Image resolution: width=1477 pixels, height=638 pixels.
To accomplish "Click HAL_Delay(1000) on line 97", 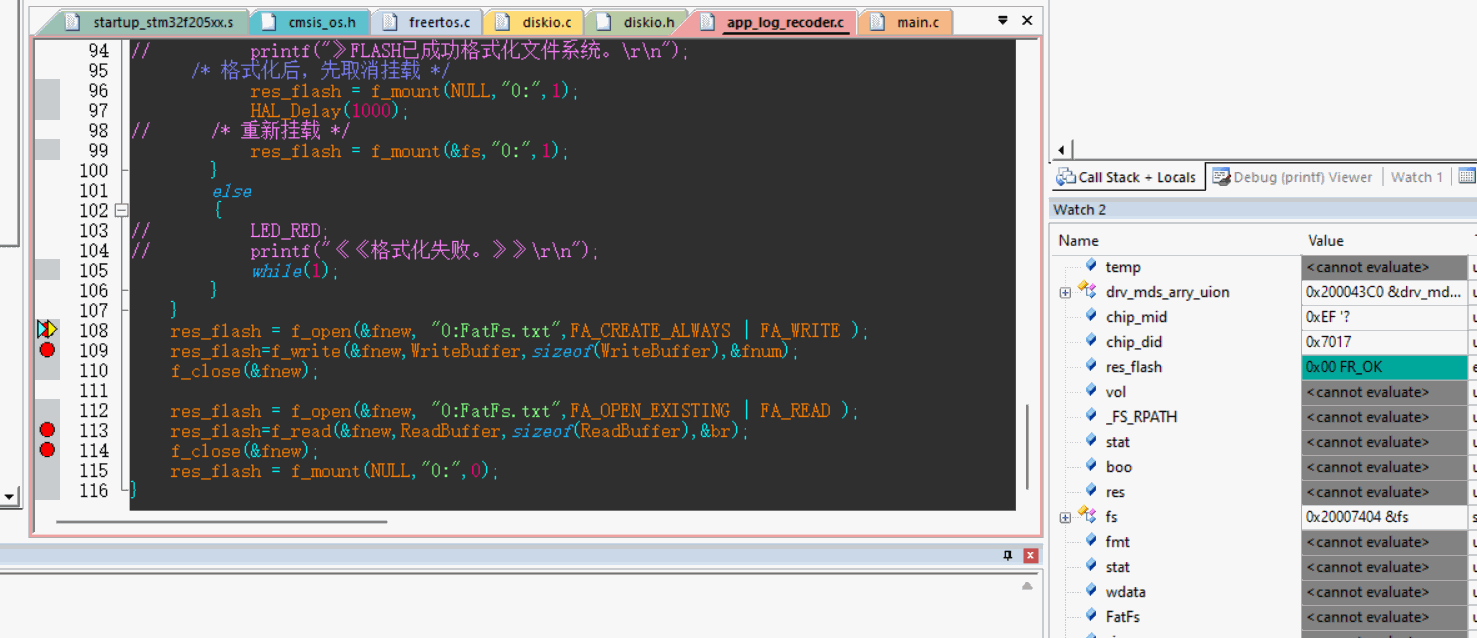I will pos(329,111).
